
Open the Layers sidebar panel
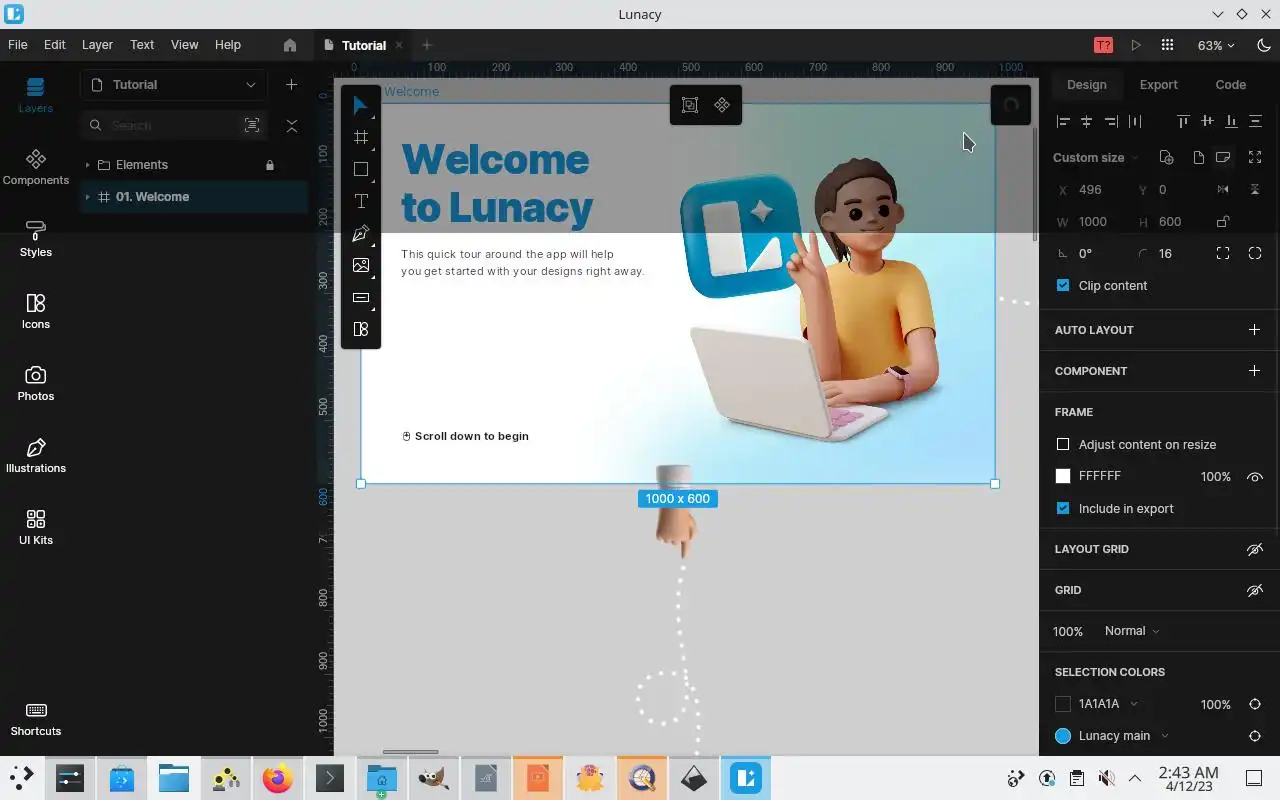click(36, 95)
